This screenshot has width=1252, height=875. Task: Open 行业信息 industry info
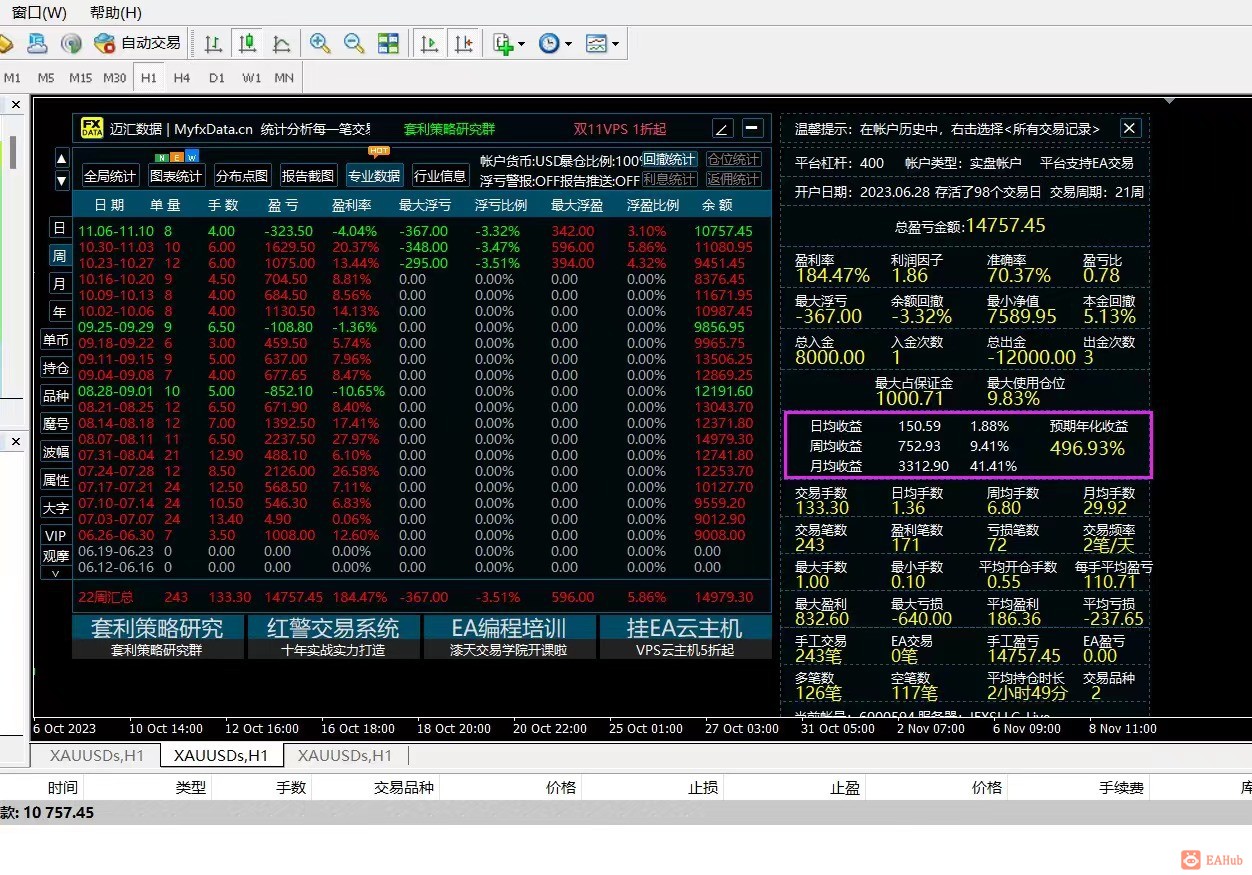tap(440, 176)
